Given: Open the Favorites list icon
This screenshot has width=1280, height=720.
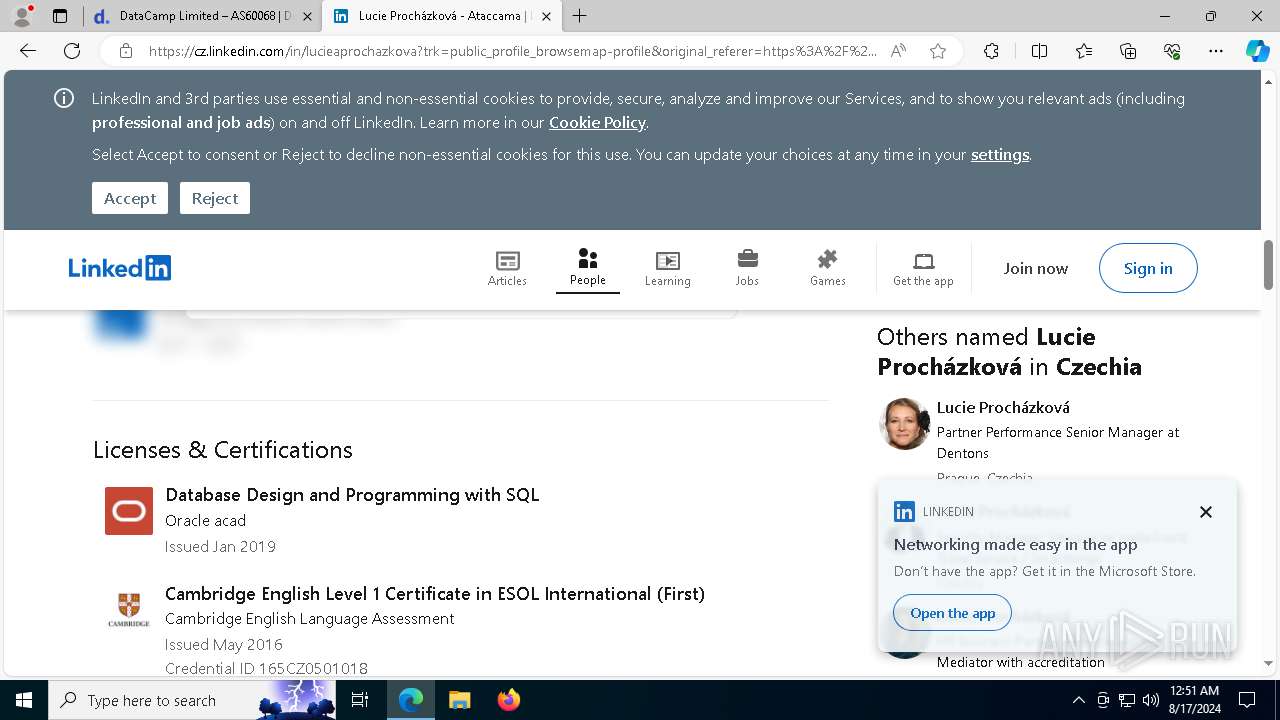Looking at the screenshot, I should 1084,51.
